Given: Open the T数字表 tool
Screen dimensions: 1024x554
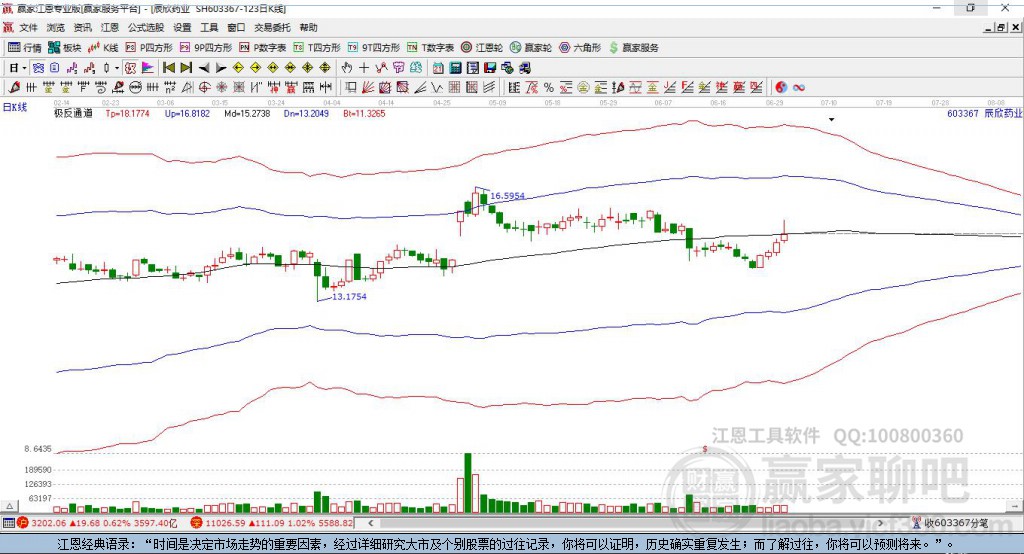Looking at the screenshot, I should tap(430, 48).
